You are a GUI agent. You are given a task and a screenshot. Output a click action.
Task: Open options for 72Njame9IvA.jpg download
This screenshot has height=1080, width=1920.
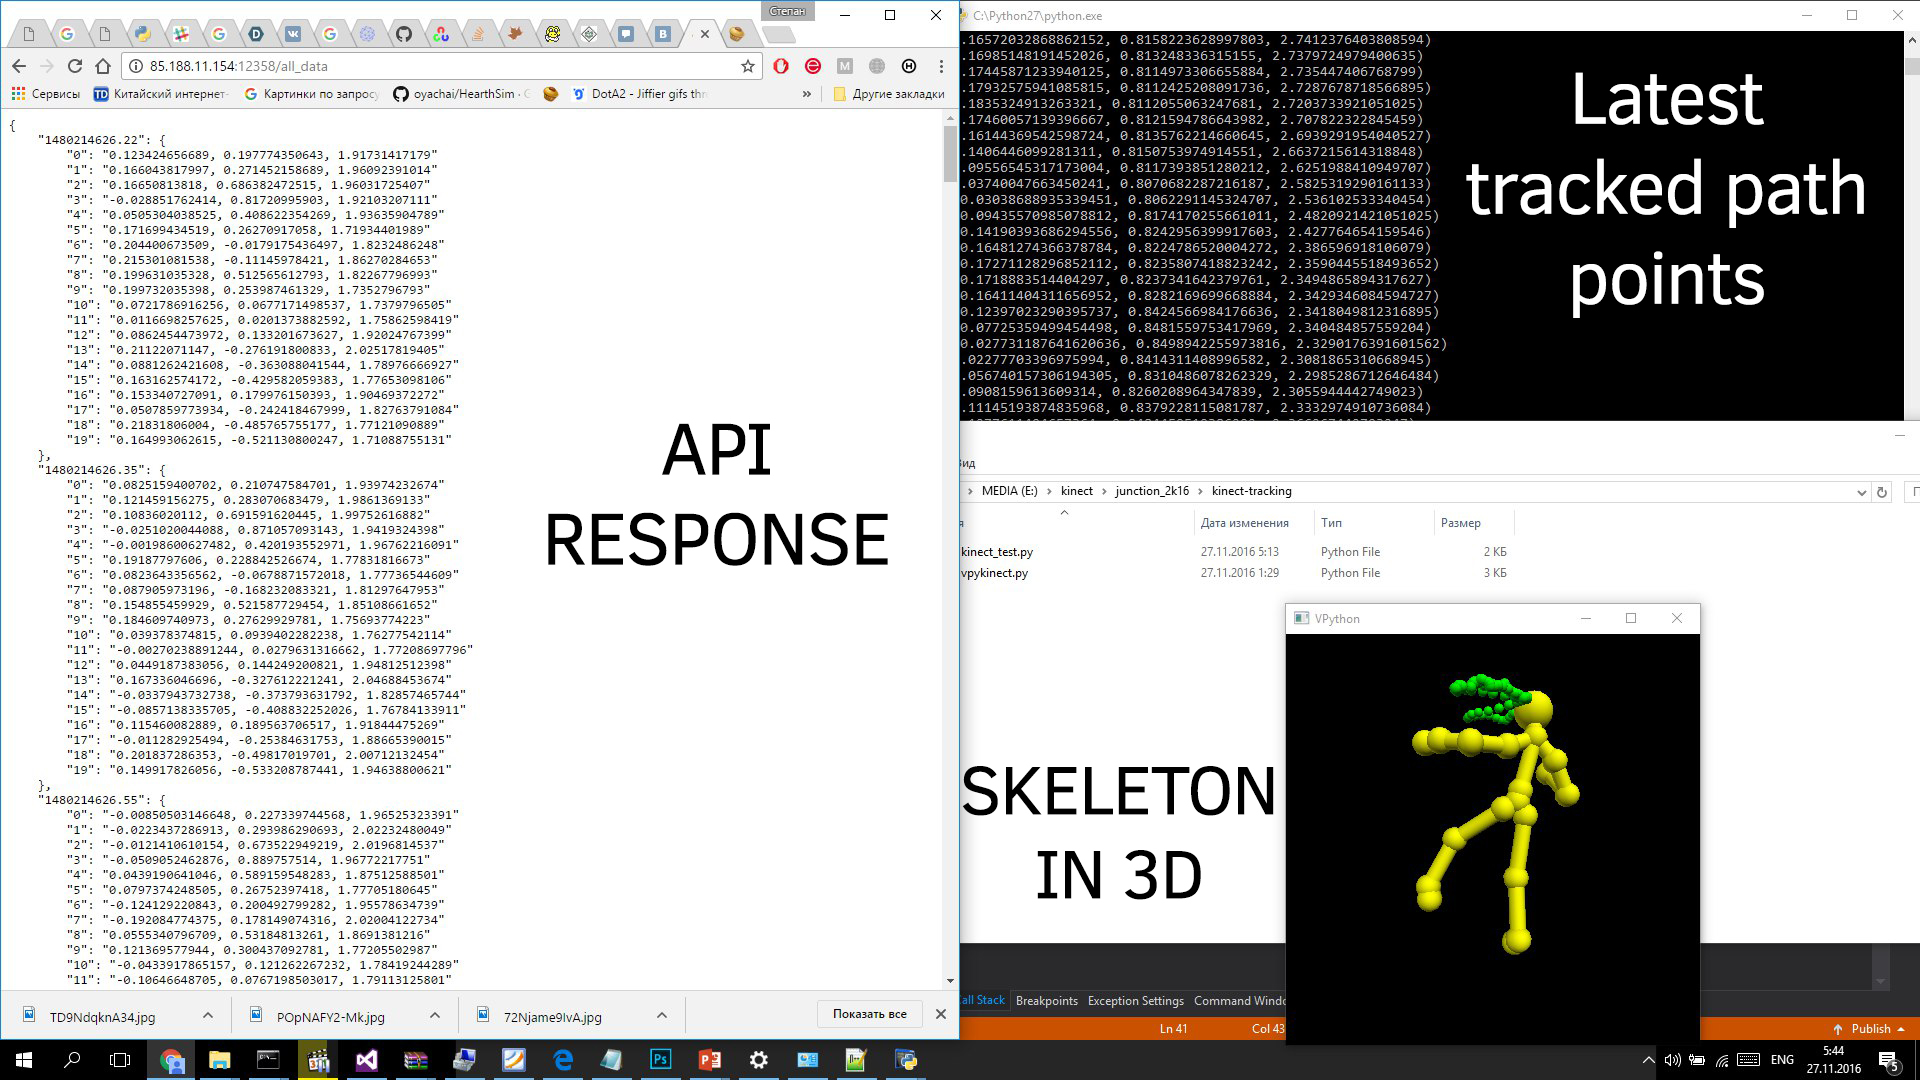coord(661,1015)
